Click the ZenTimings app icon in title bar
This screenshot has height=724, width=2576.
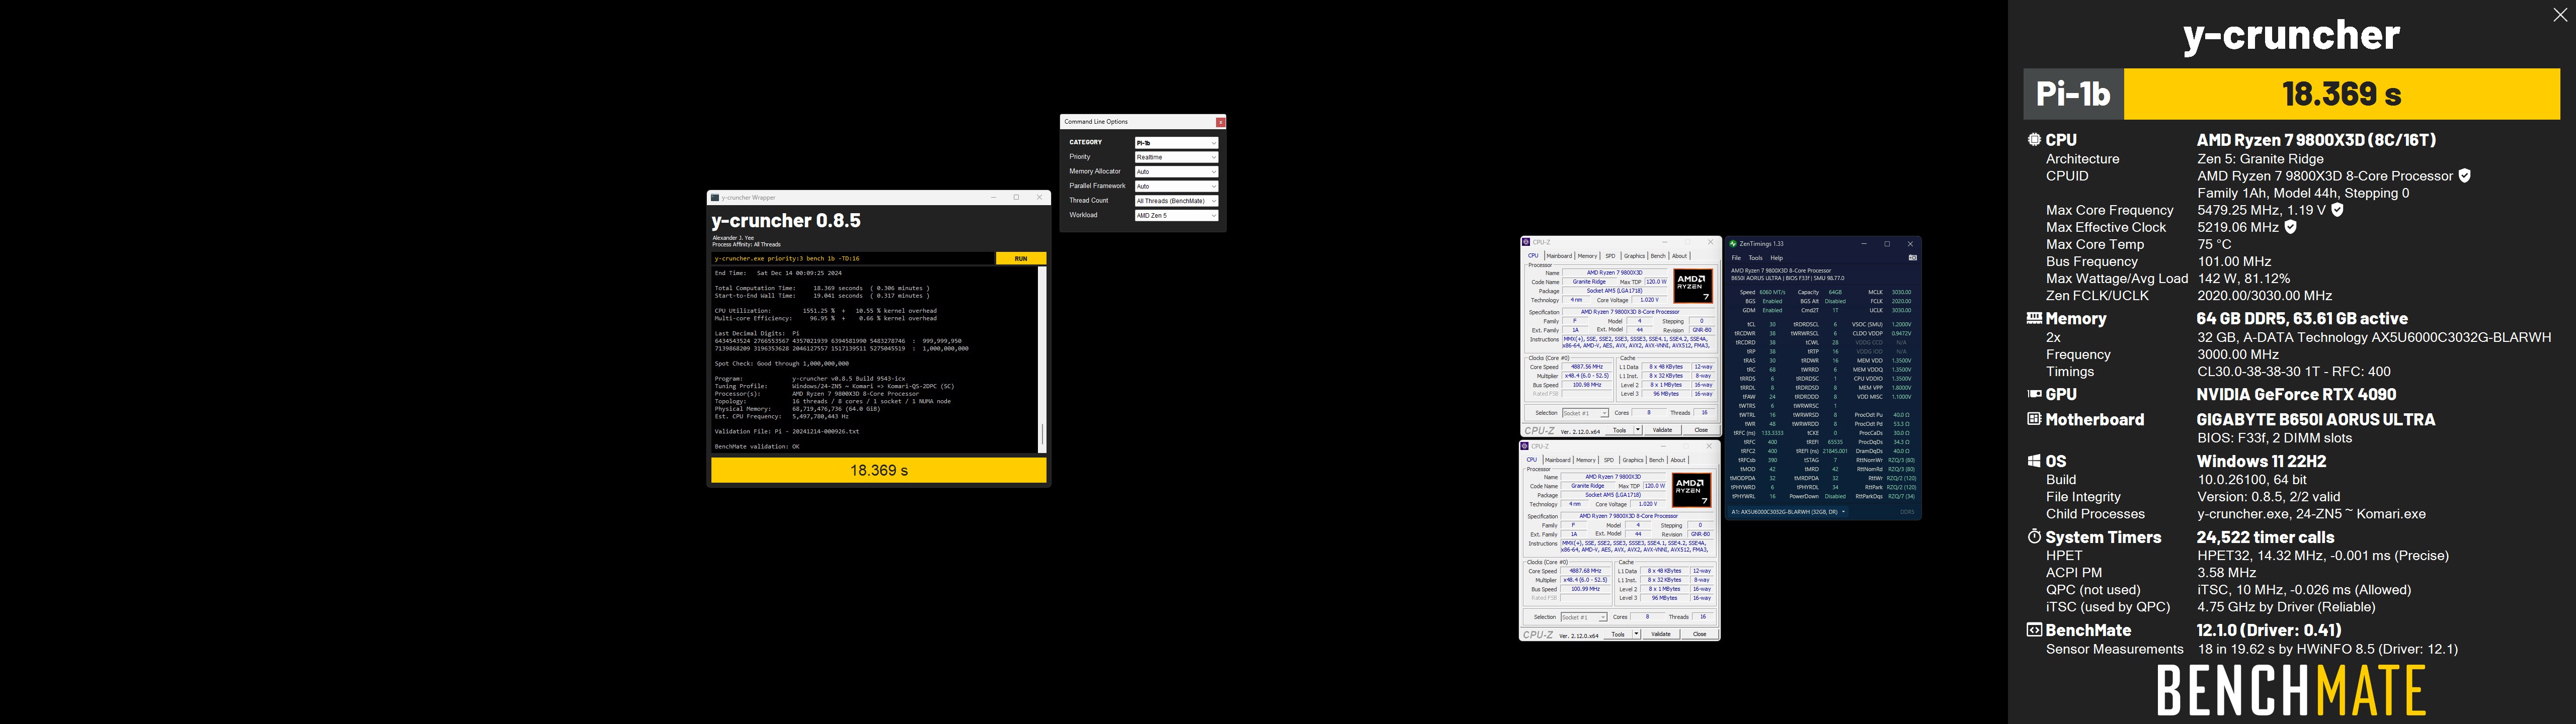coord(1733,244)
